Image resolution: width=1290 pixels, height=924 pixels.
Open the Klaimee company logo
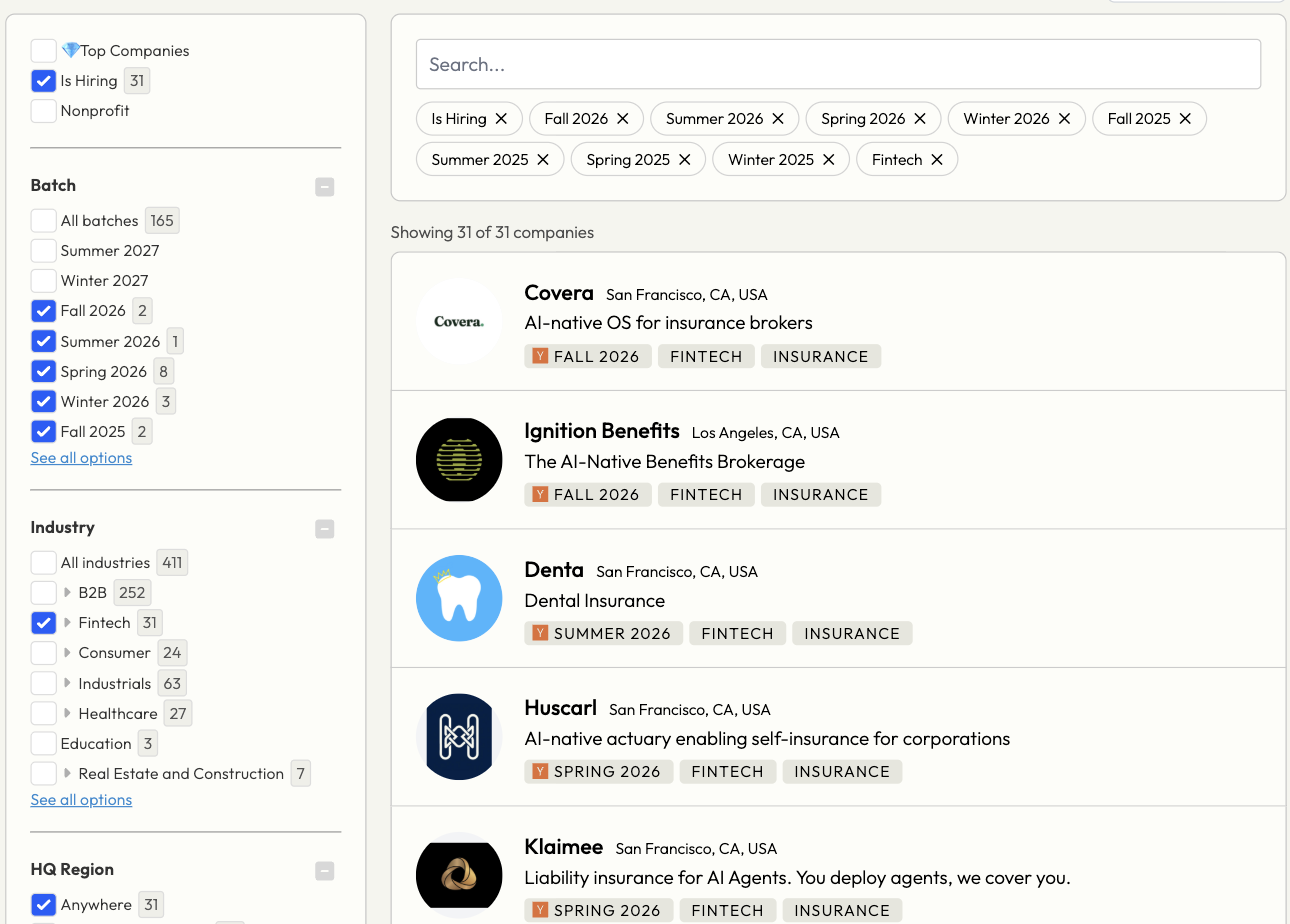pos(459,876)
